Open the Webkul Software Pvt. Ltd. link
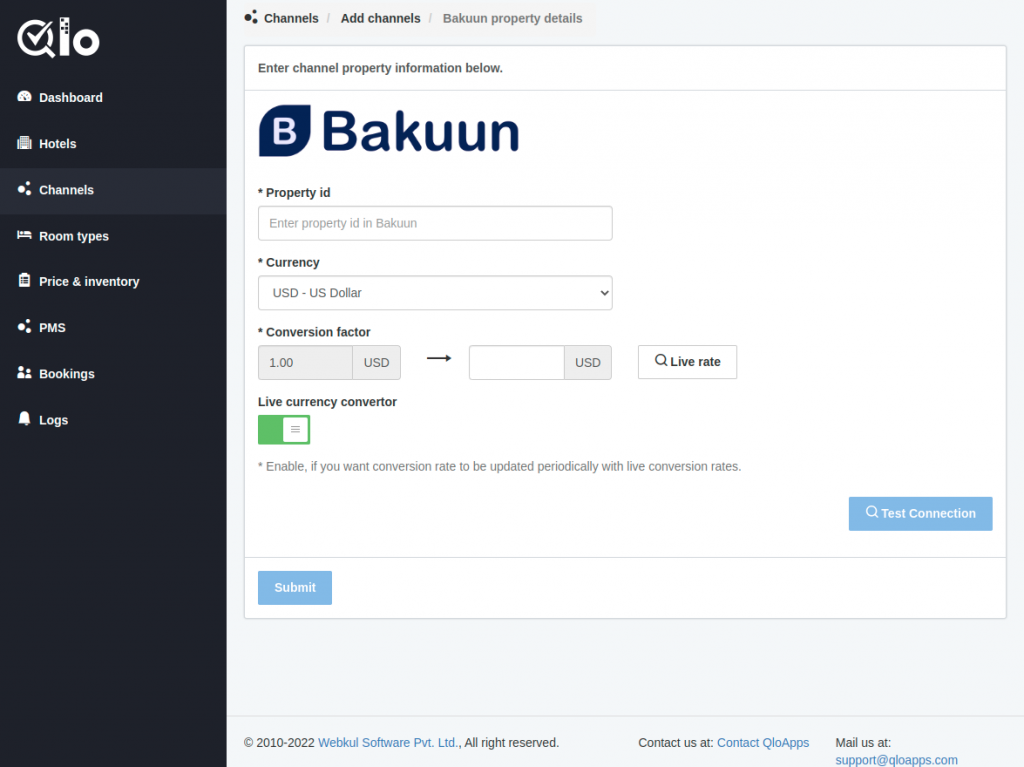 (388, 743)
